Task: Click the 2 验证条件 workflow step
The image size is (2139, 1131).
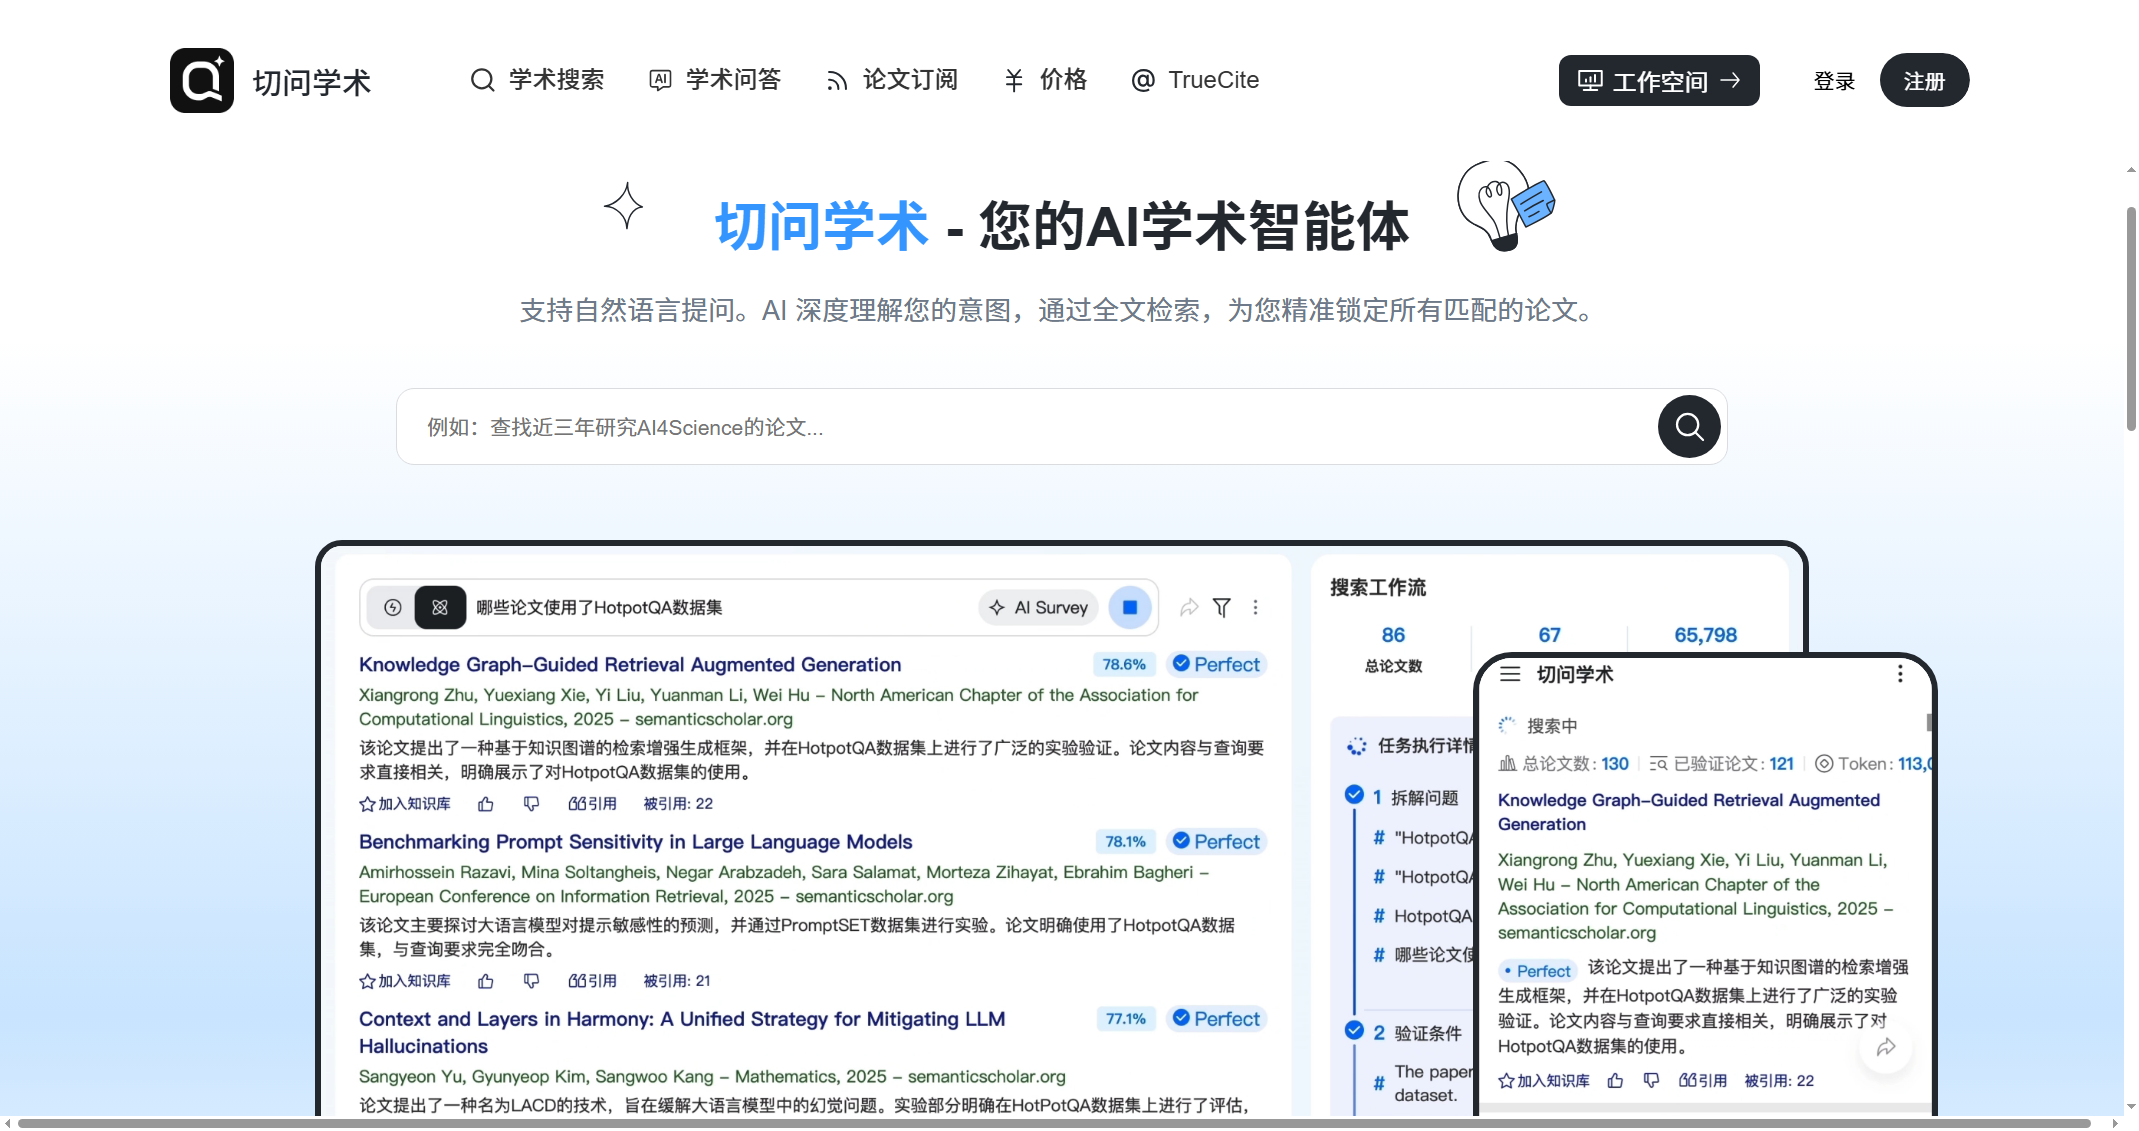Action: click(x=1418, y=1033)
